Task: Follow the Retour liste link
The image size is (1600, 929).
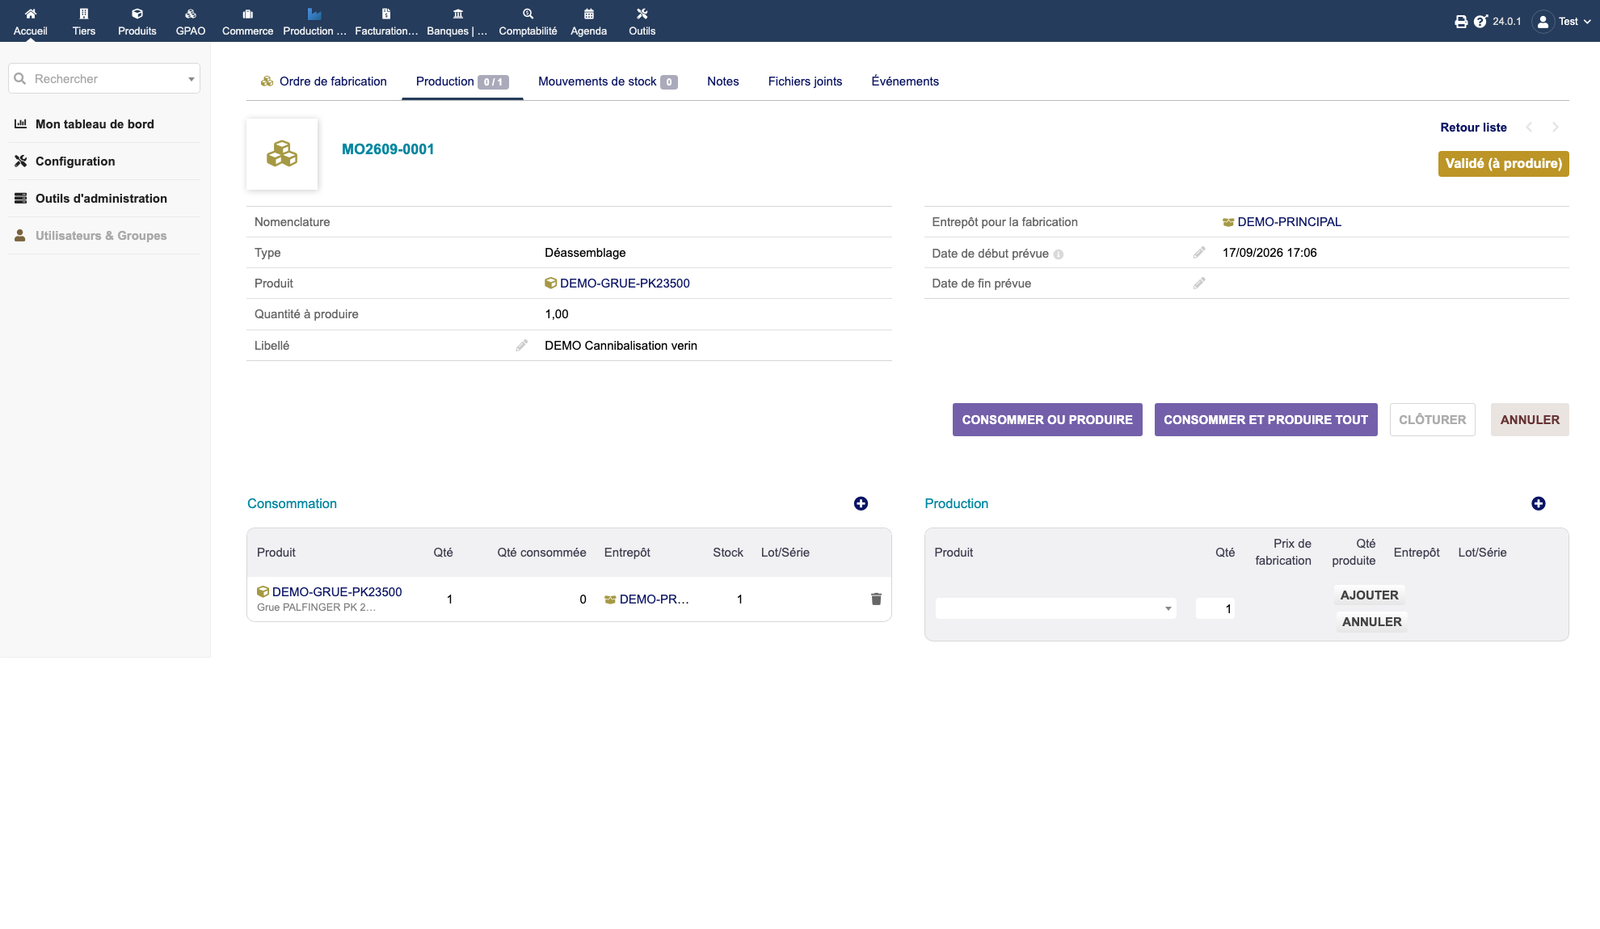Action: coord(1473,128)
